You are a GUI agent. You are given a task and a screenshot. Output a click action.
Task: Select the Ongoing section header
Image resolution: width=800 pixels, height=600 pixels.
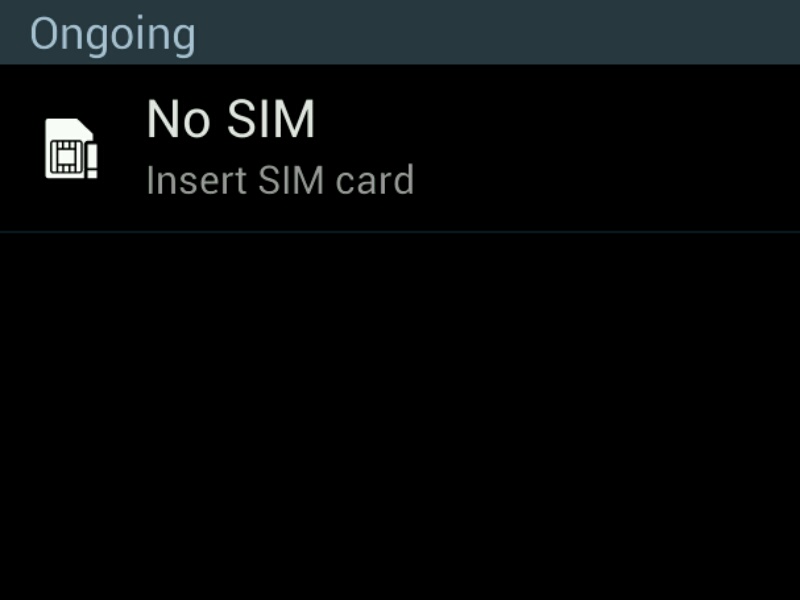400,32
